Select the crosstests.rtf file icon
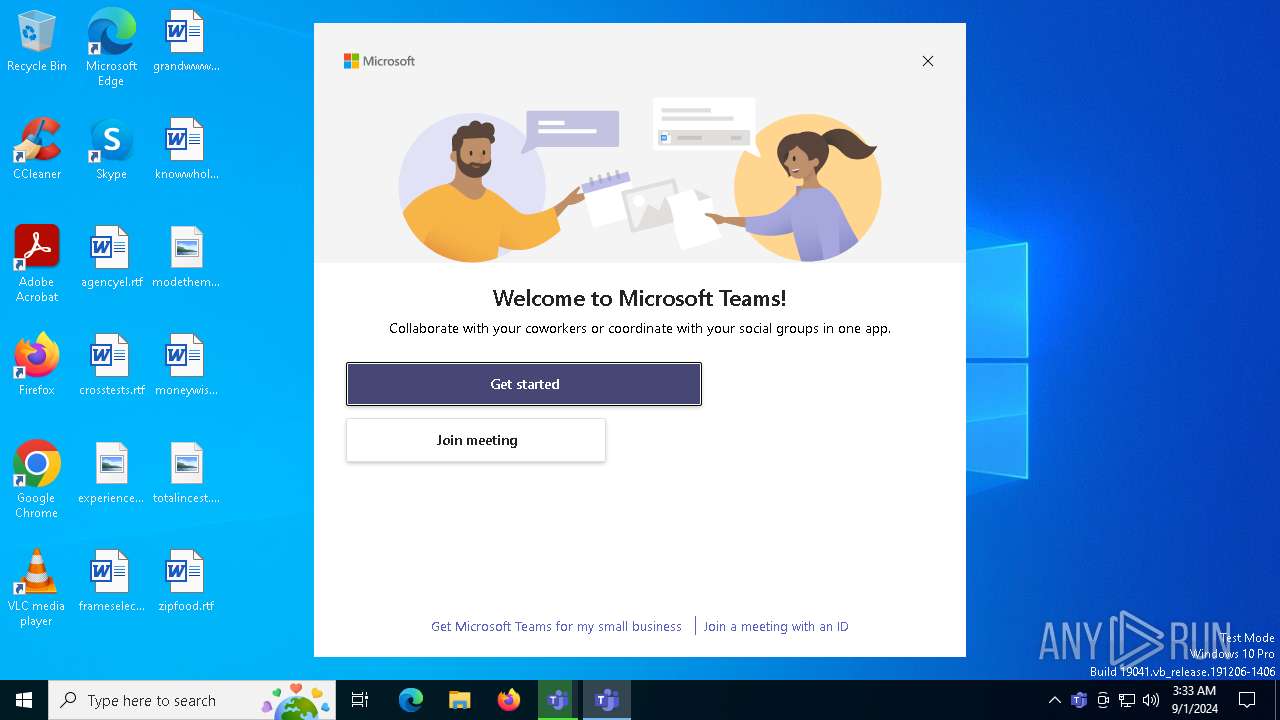The height and width of the screenshot is (720, 1280). 111,366
